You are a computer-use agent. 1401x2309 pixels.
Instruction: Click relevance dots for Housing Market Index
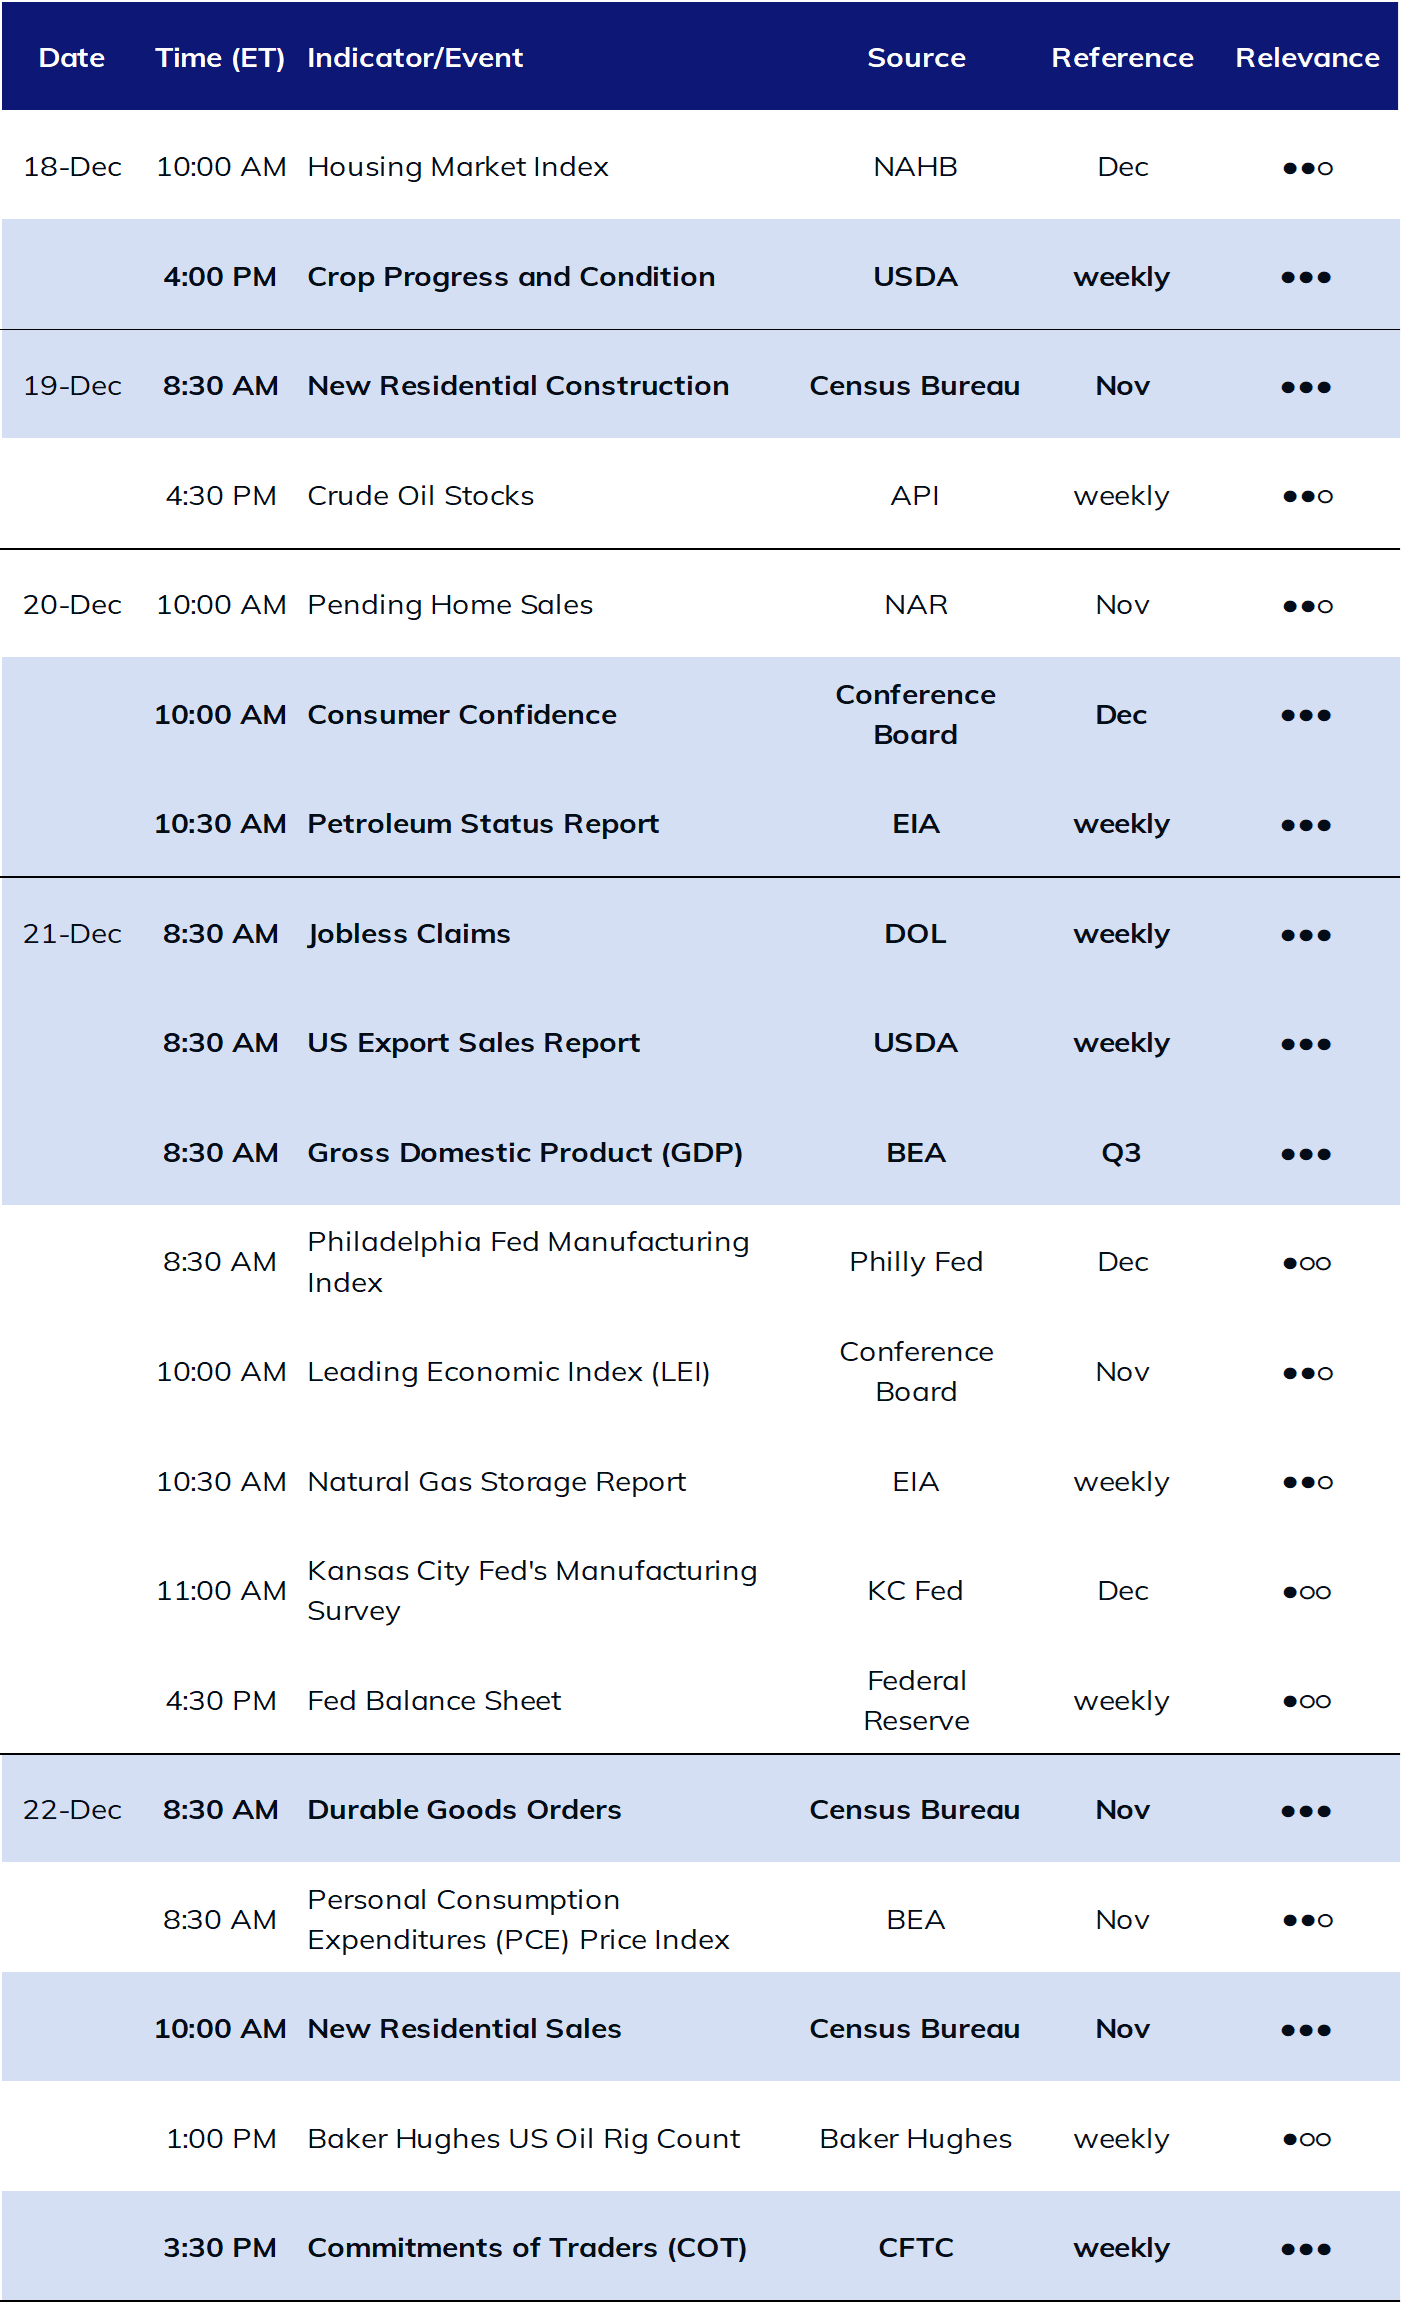pyautogui.click(x=1307, y=168)
